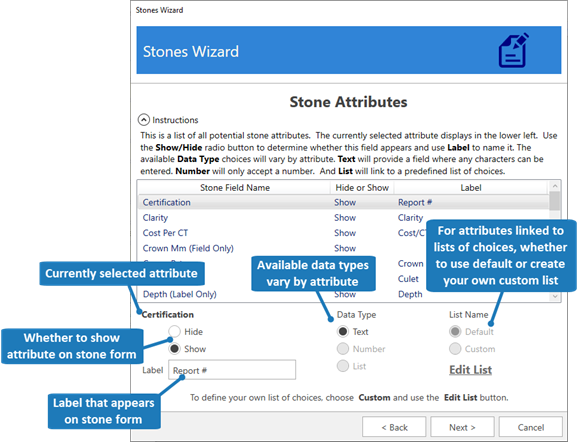578x442 pixels.
Task: Cancel the Stones Wizard
Action: click(530, 427)
